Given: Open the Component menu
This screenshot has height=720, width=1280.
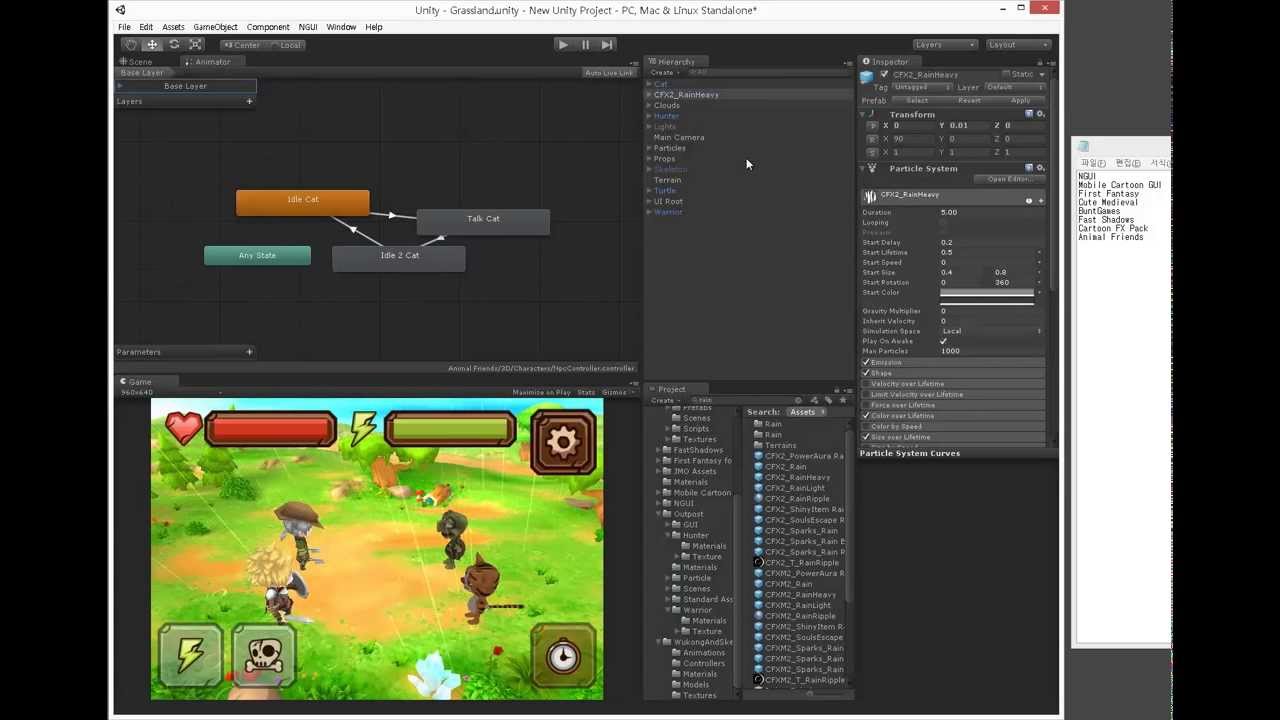Looking at the screenshot, I should [268, 27].
